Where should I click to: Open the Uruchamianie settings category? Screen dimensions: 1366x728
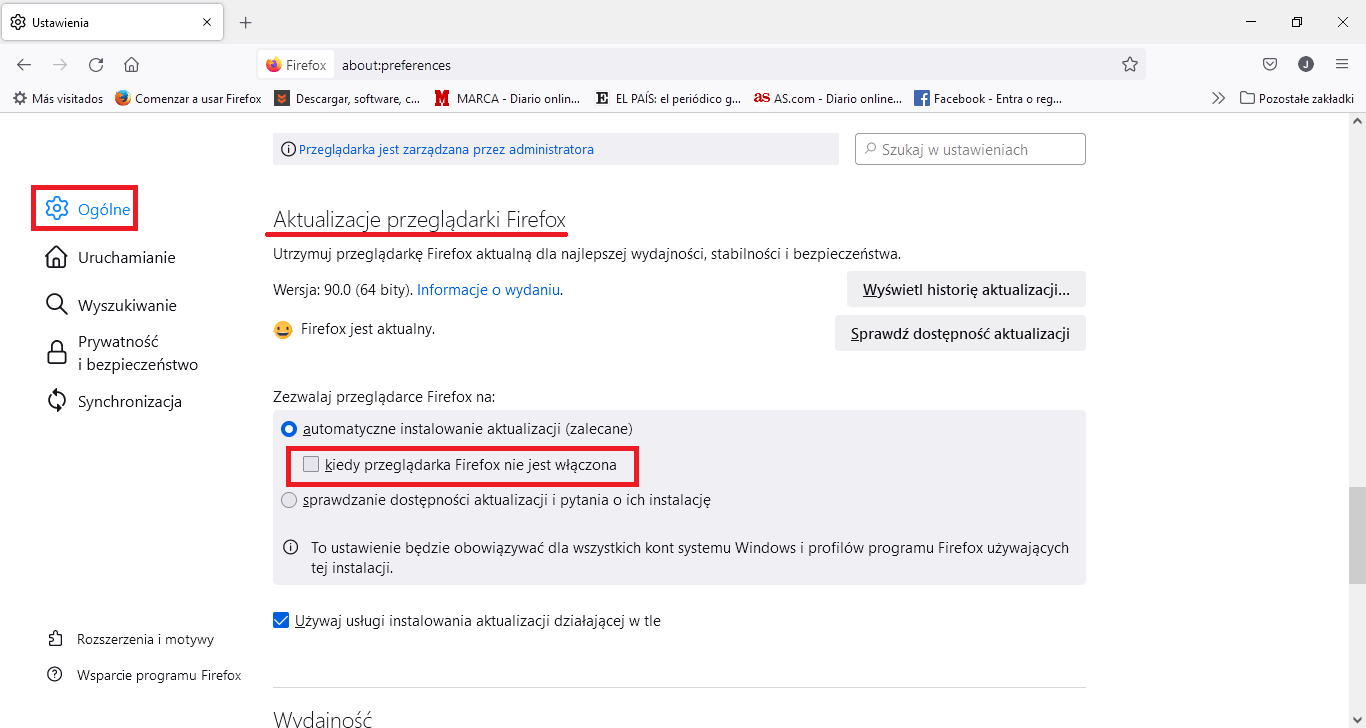pos(110,257)
